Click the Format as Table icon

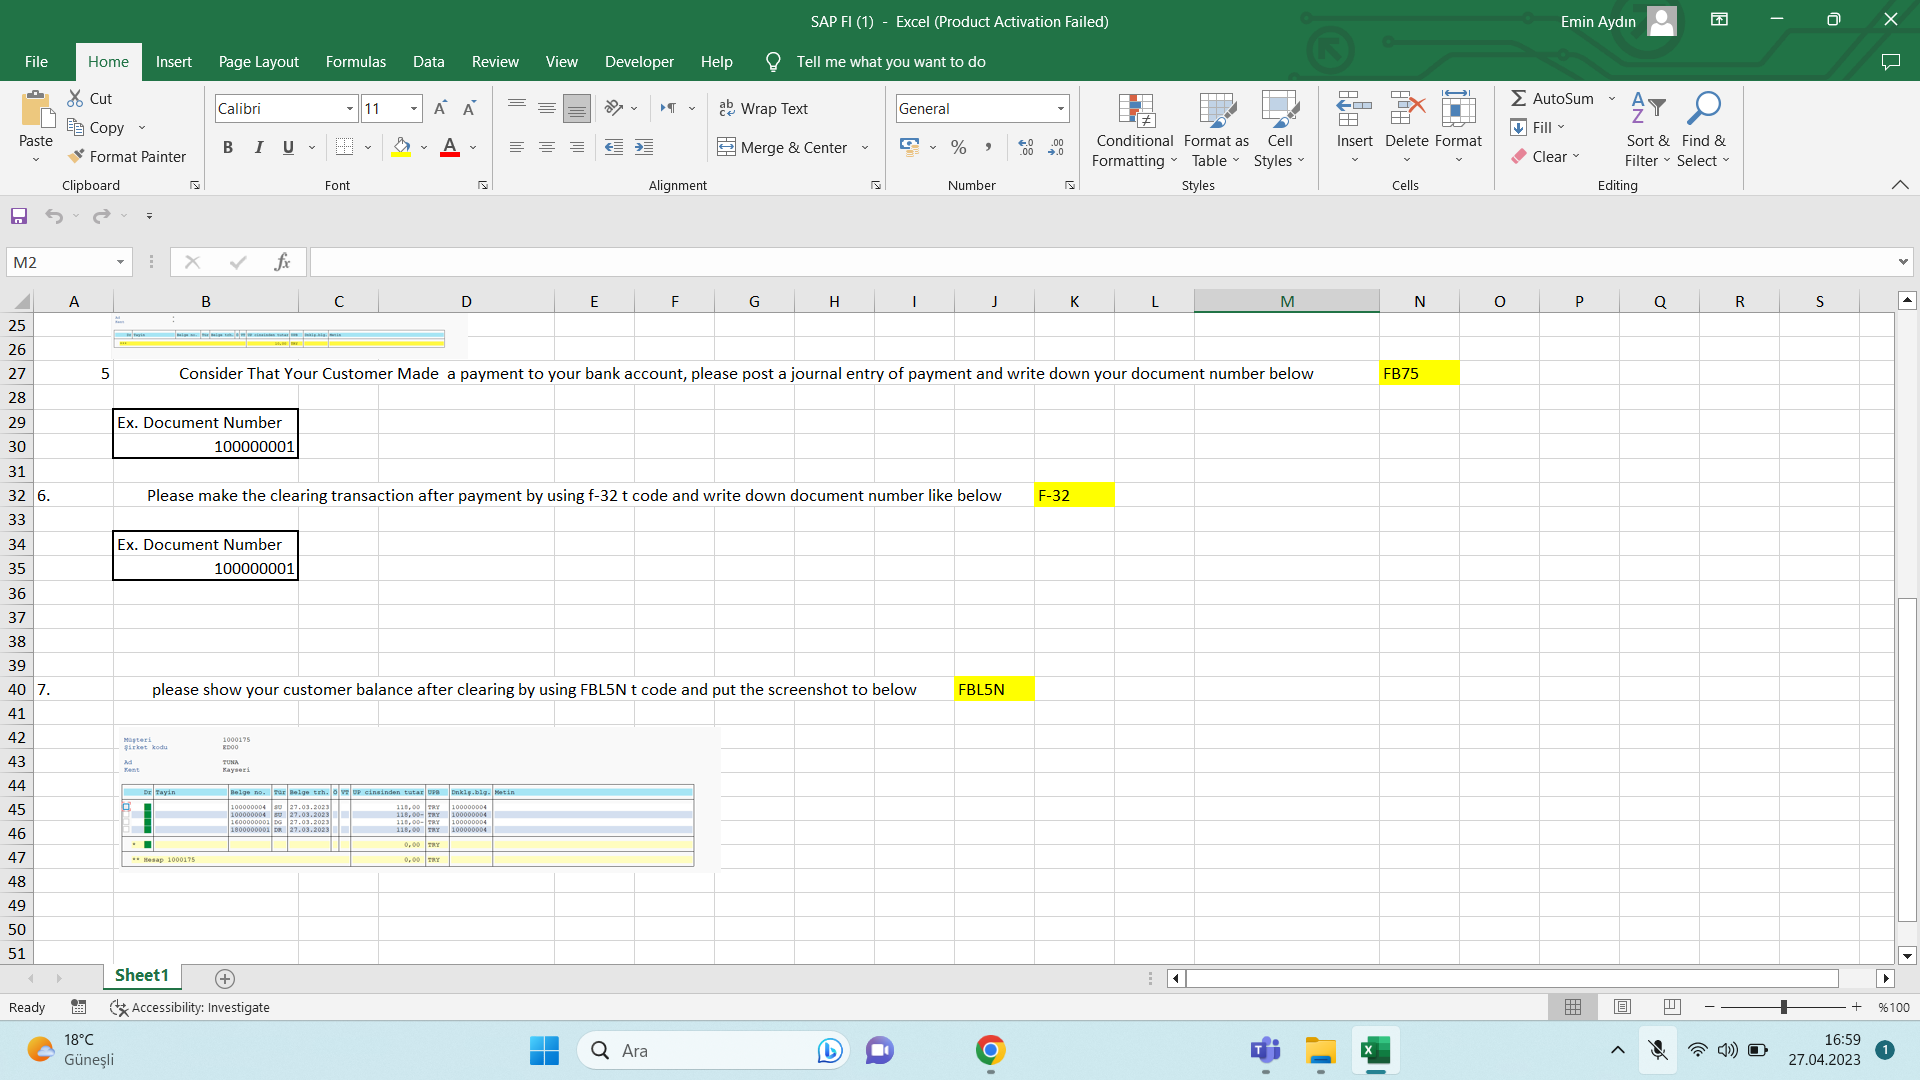[1216, 111]
